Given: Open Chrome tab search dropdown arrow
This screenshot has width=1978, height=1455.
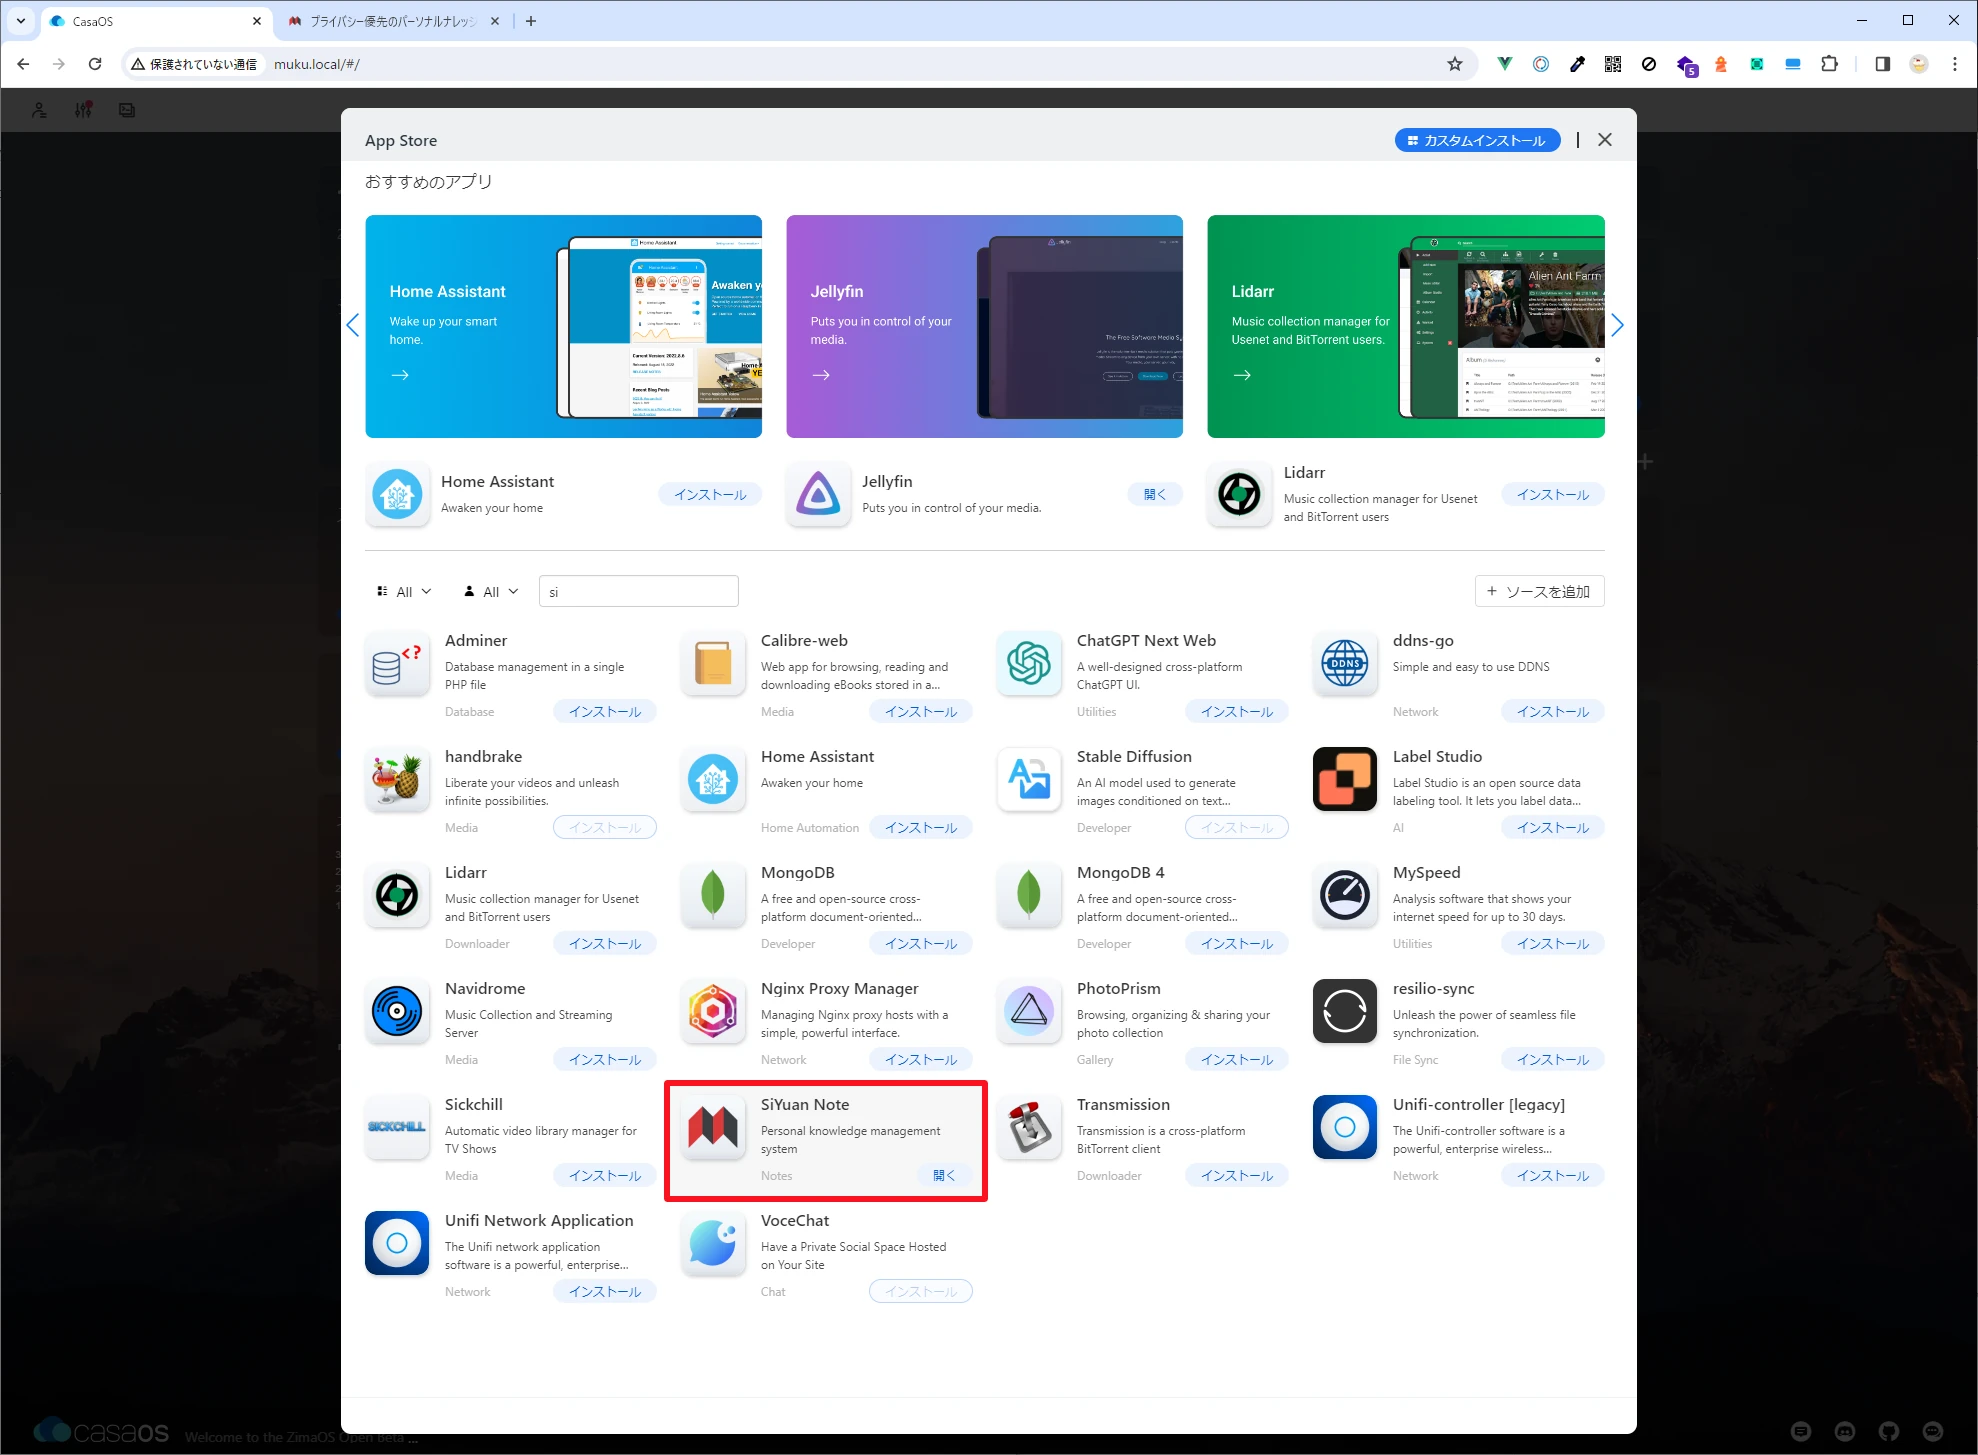Looking at the screenshot, I should coord(20,21).
